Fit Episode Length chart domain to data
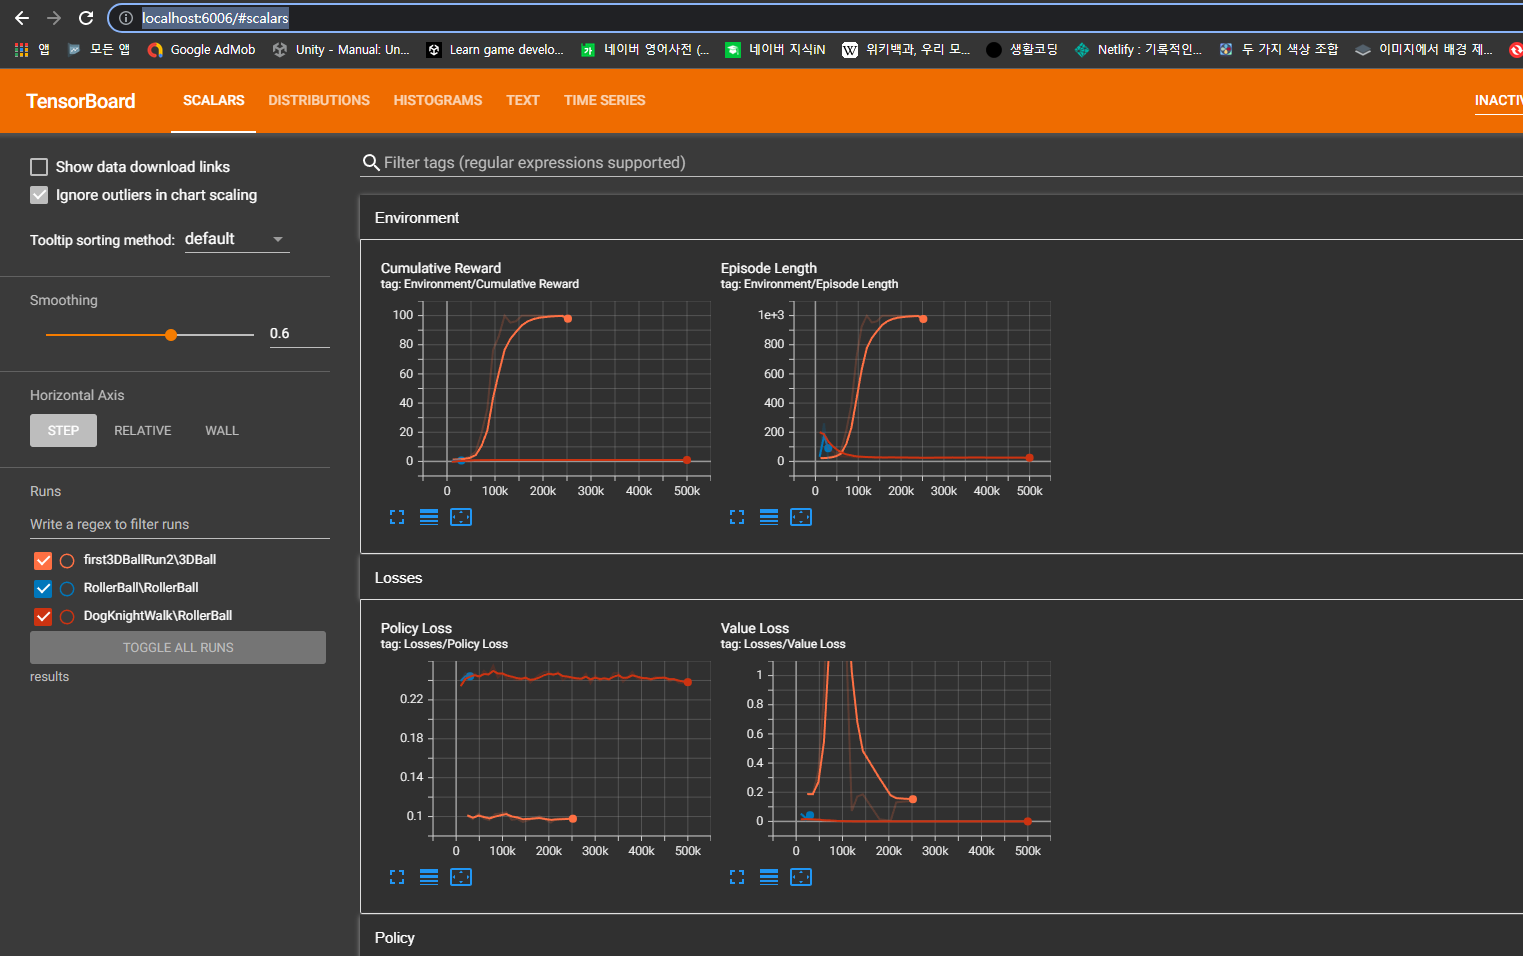The width and height of the screenshot is (1523, 956). 801,517
